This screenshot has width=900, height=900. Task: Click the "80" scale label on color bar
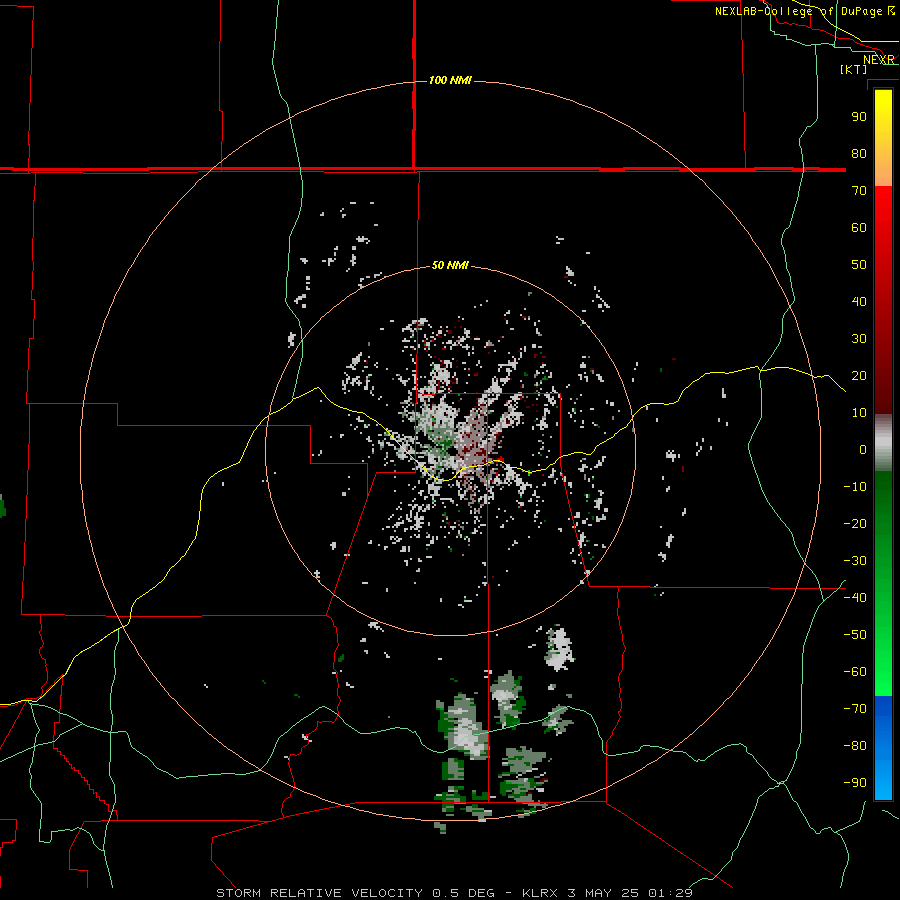[859, 153]
